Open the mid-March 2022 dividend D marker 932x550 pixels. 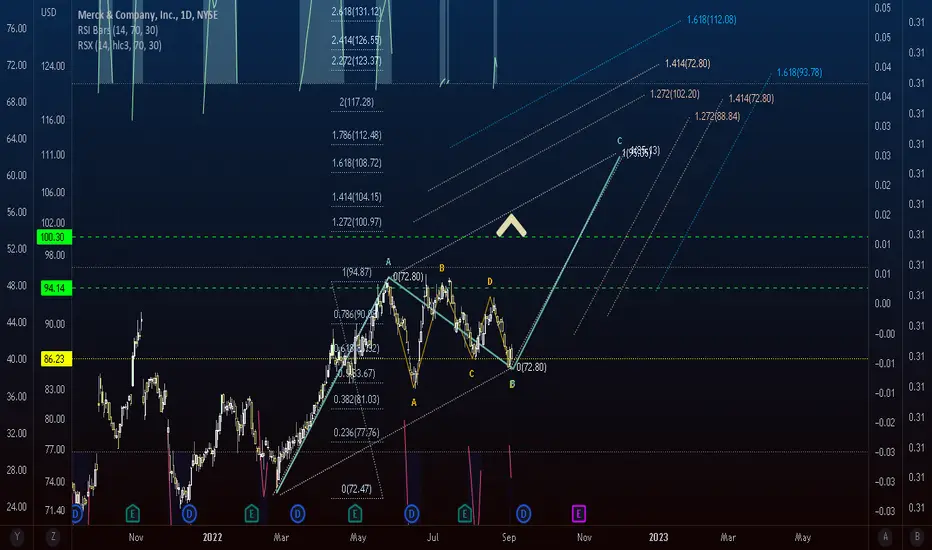[298, 513]
